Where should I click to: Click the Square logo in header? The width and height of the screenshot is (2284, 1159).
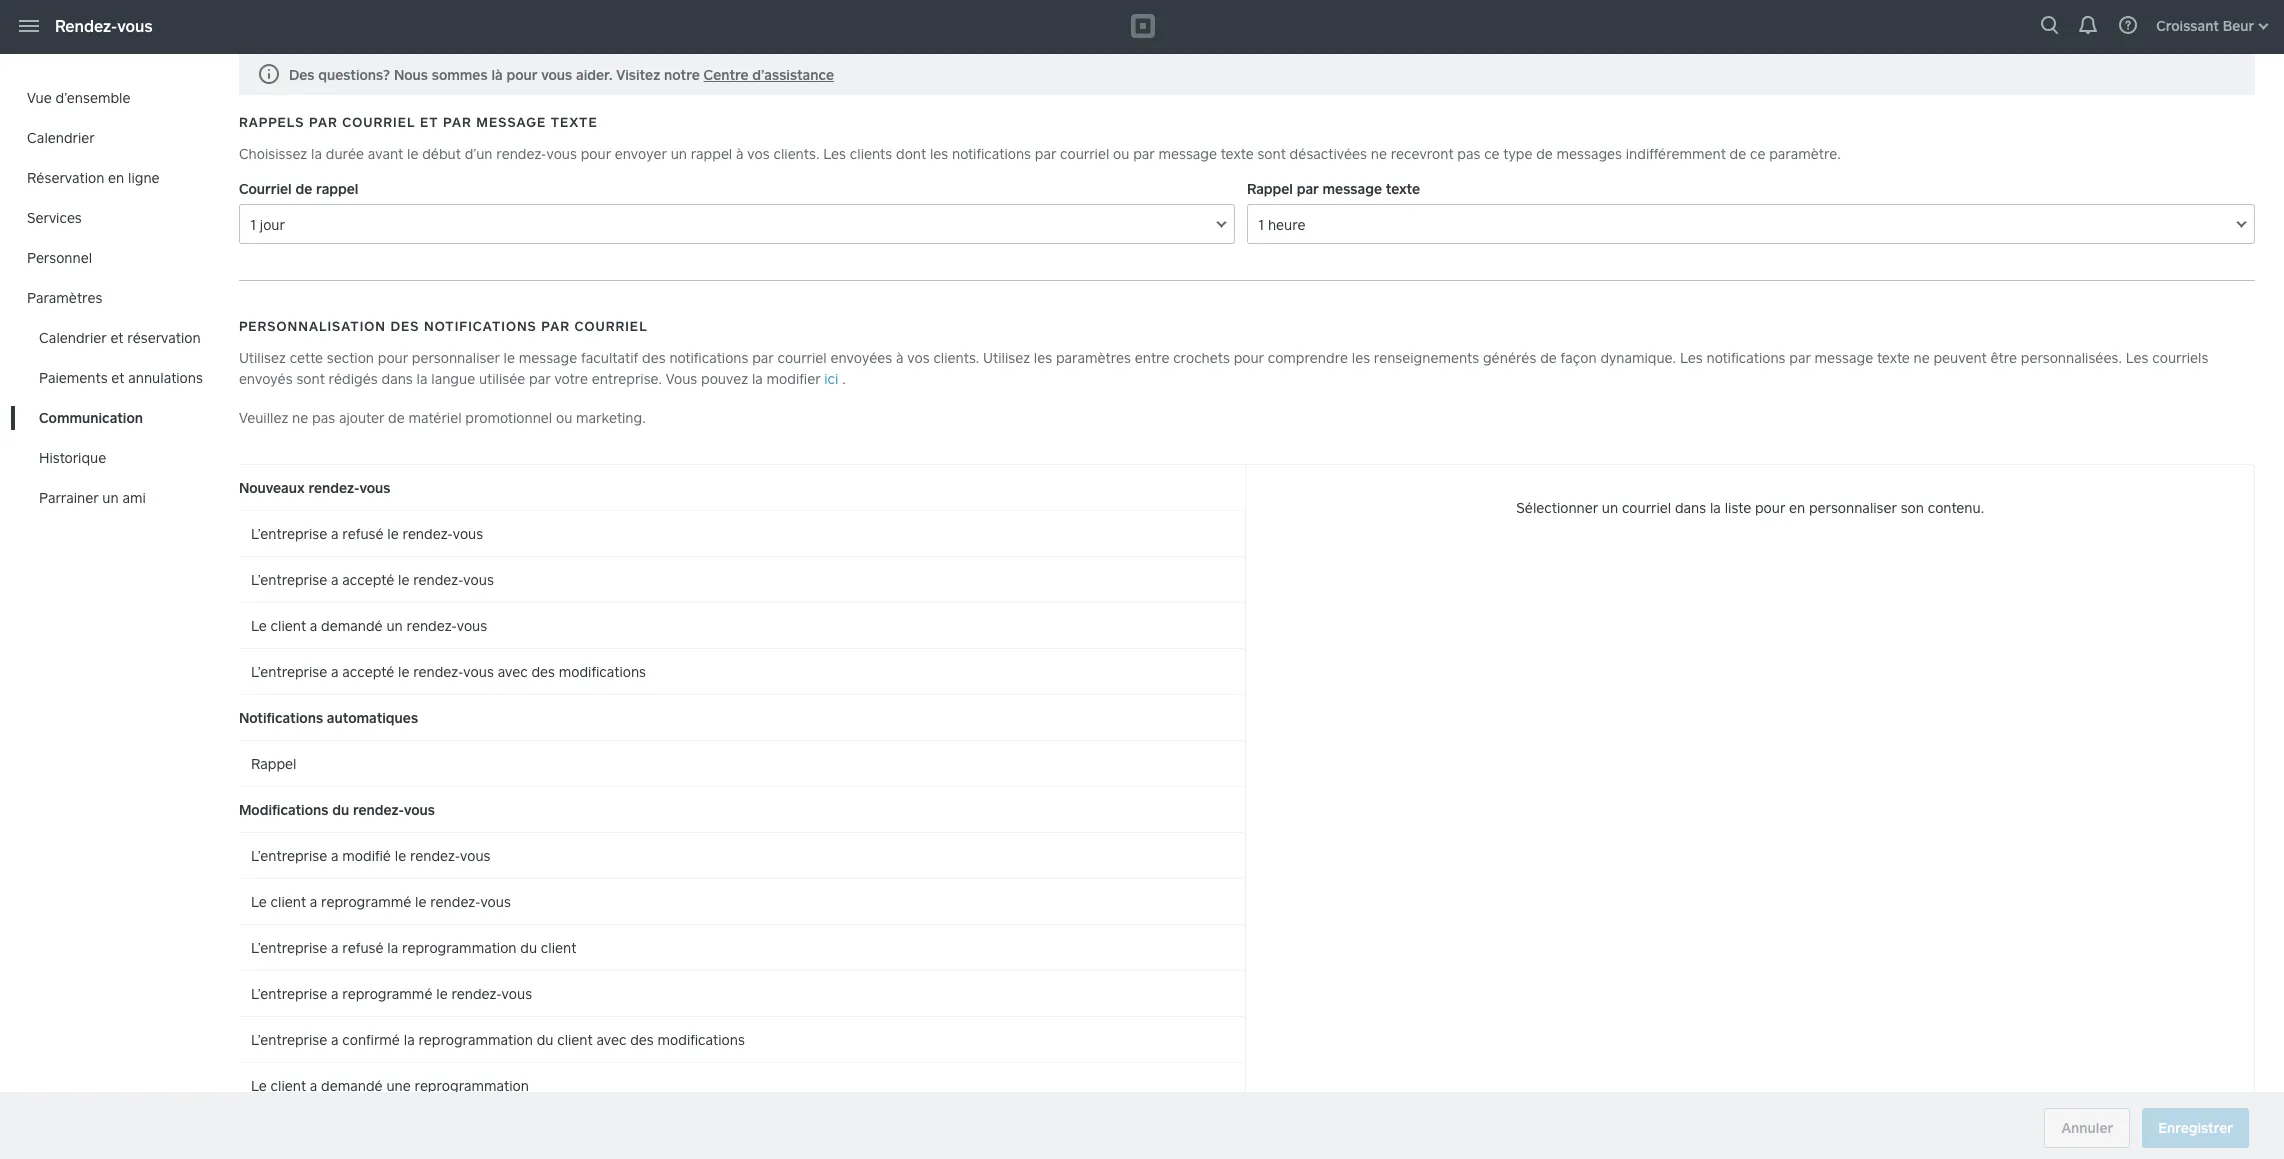[1142, 26]
